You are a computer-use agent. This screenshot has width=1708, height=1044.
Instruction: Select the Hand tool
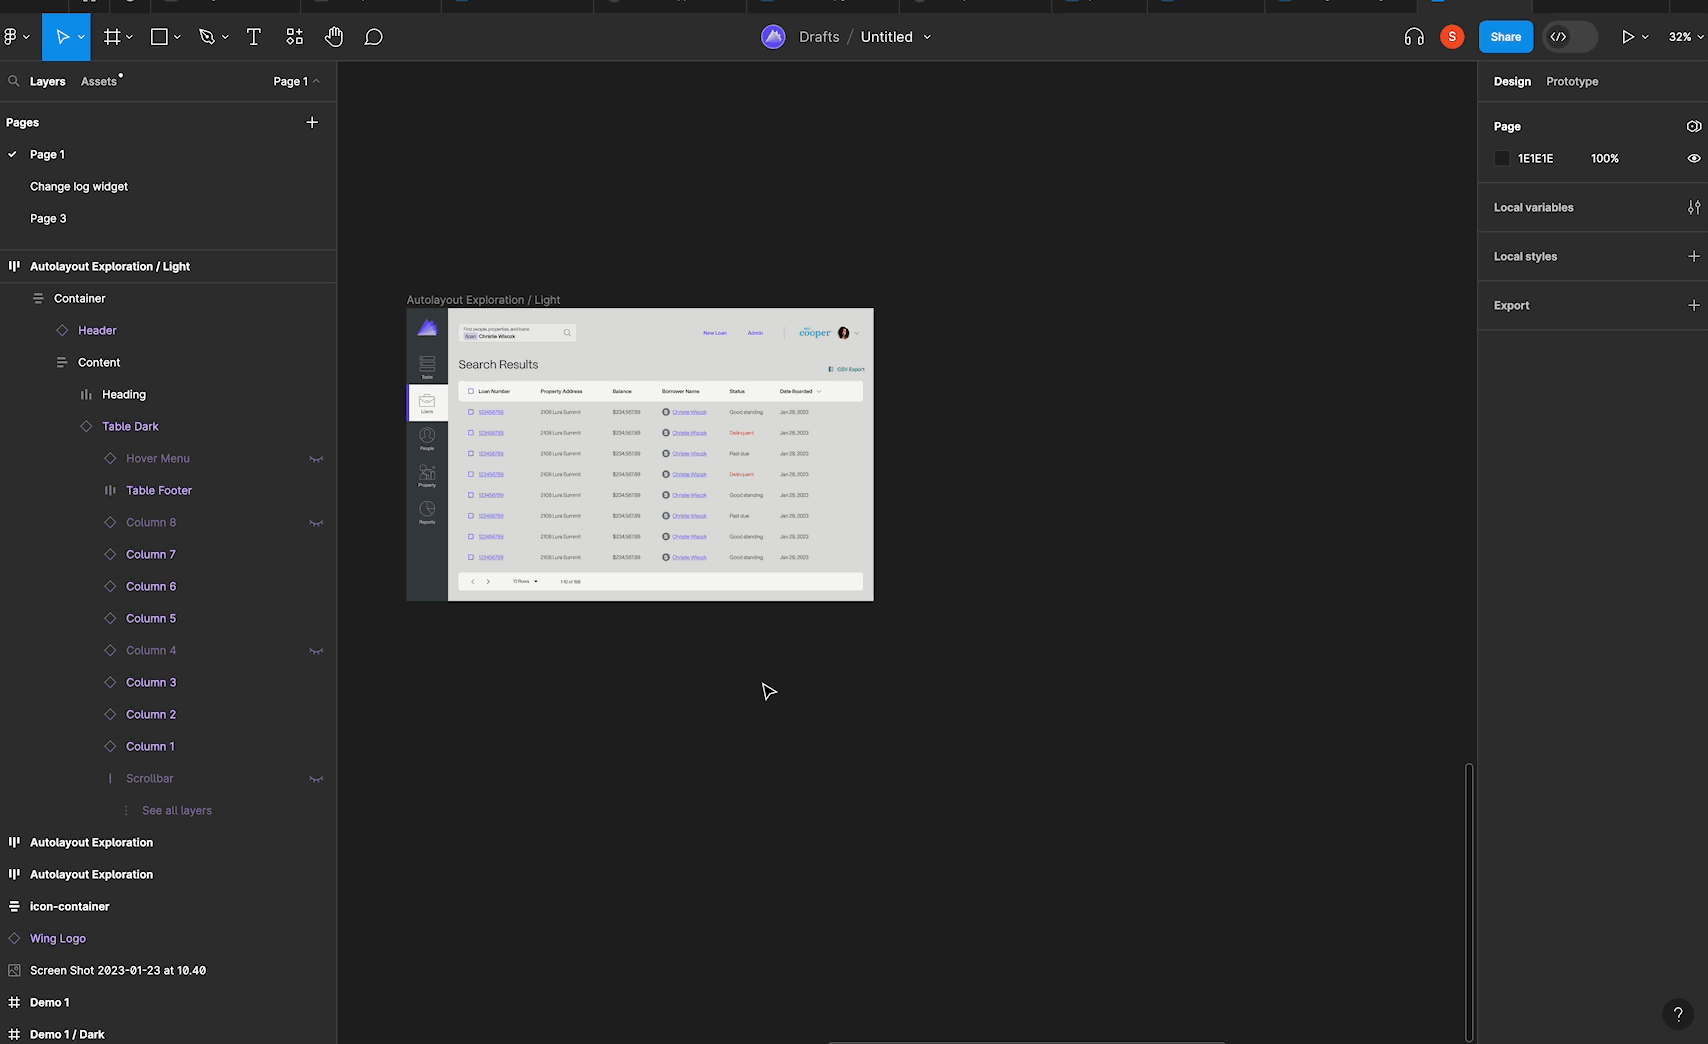click(x=333, y=37)
